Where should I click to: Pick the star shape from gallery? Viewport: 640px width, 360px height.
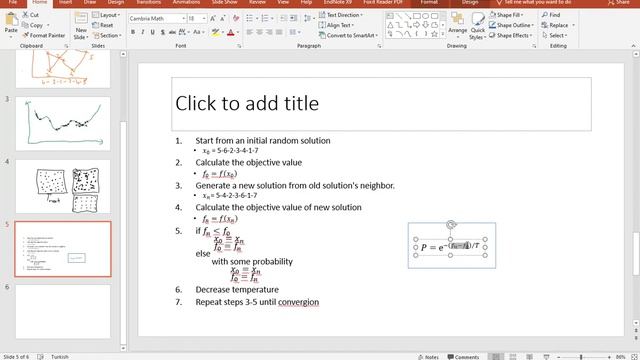434,34
